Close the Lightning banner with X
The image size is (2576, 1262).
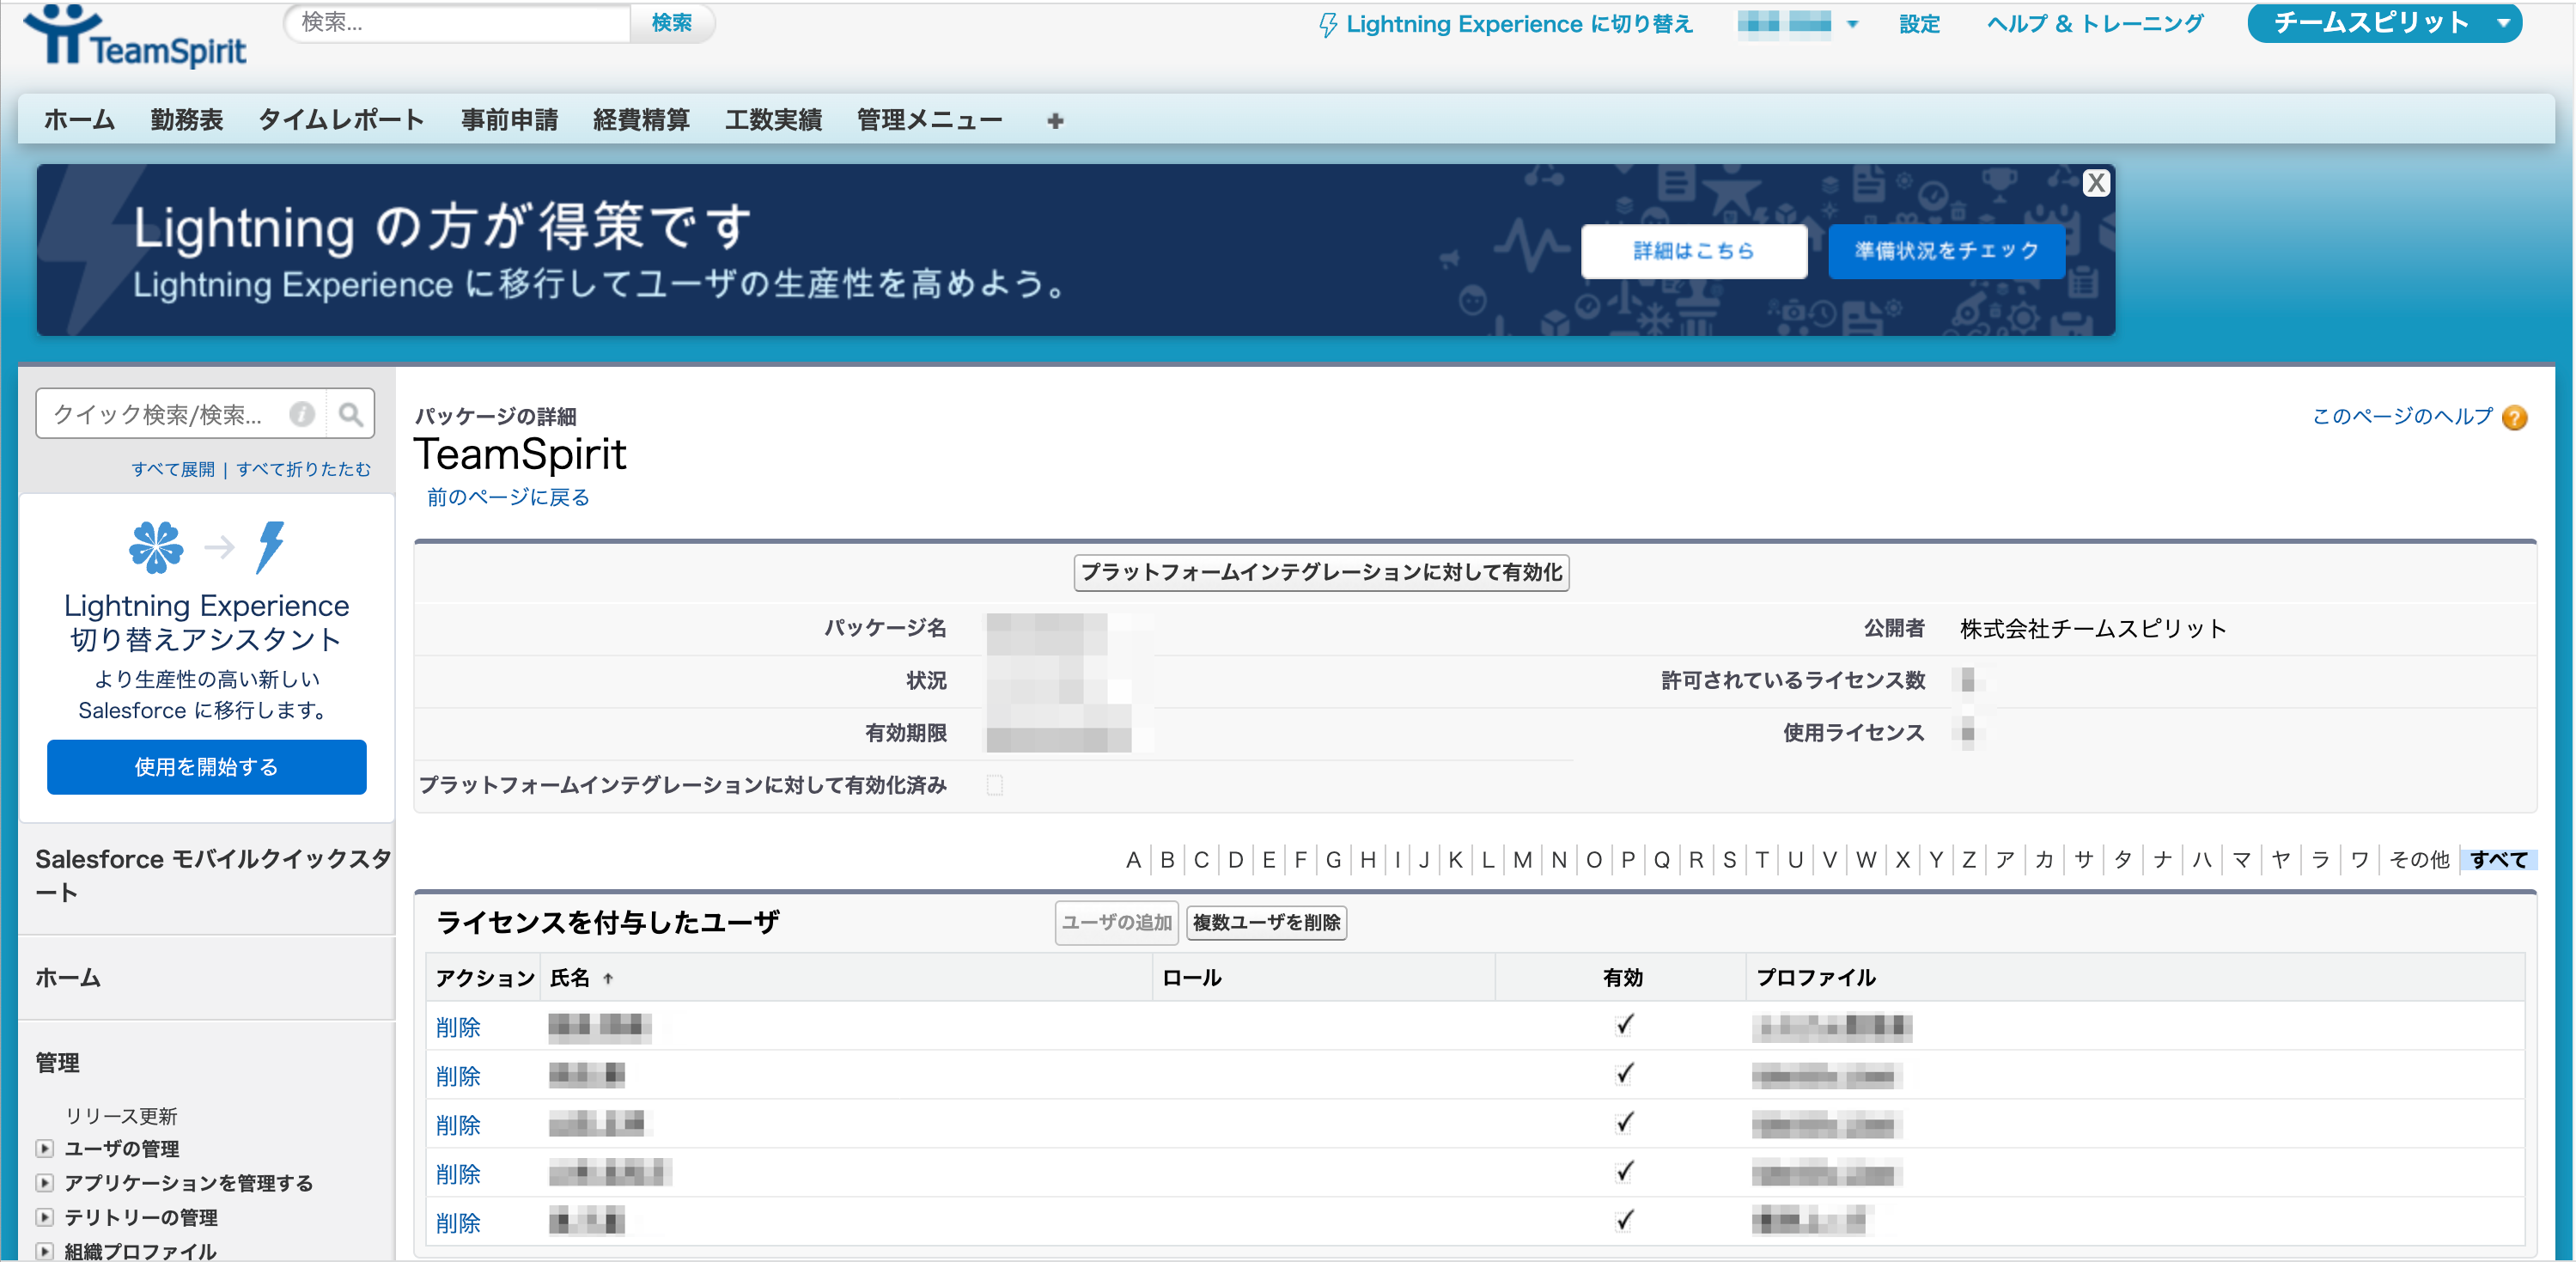click(x=2096, y=183)
